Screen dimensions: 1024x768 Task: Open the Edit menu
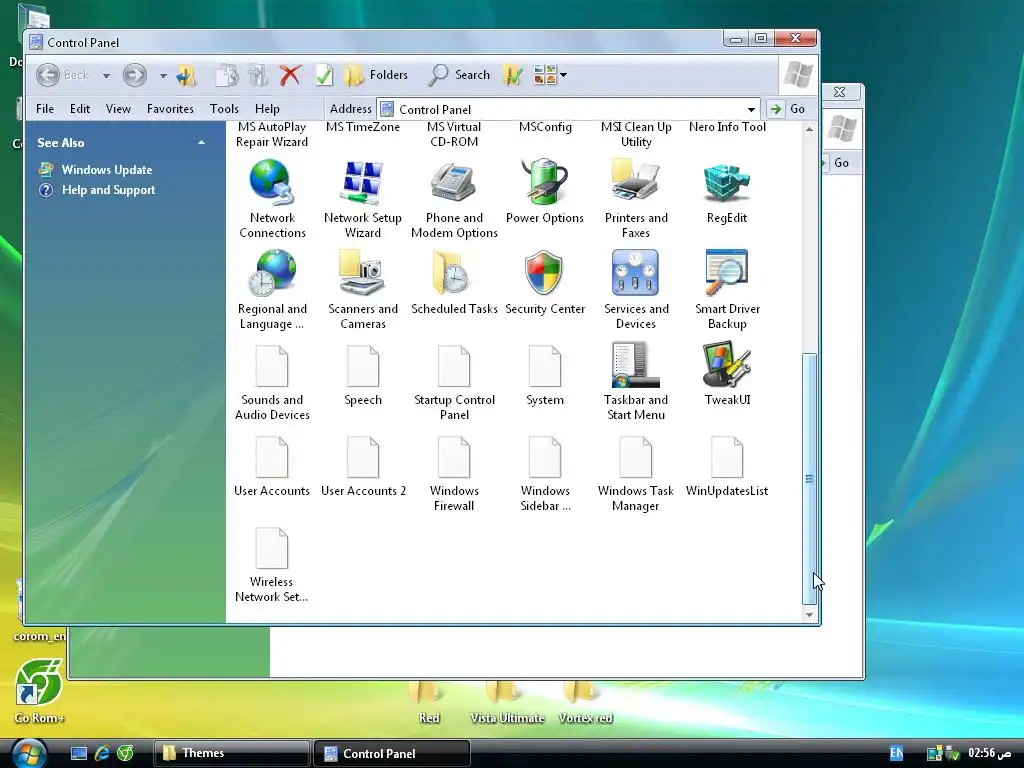coord(80,109)
